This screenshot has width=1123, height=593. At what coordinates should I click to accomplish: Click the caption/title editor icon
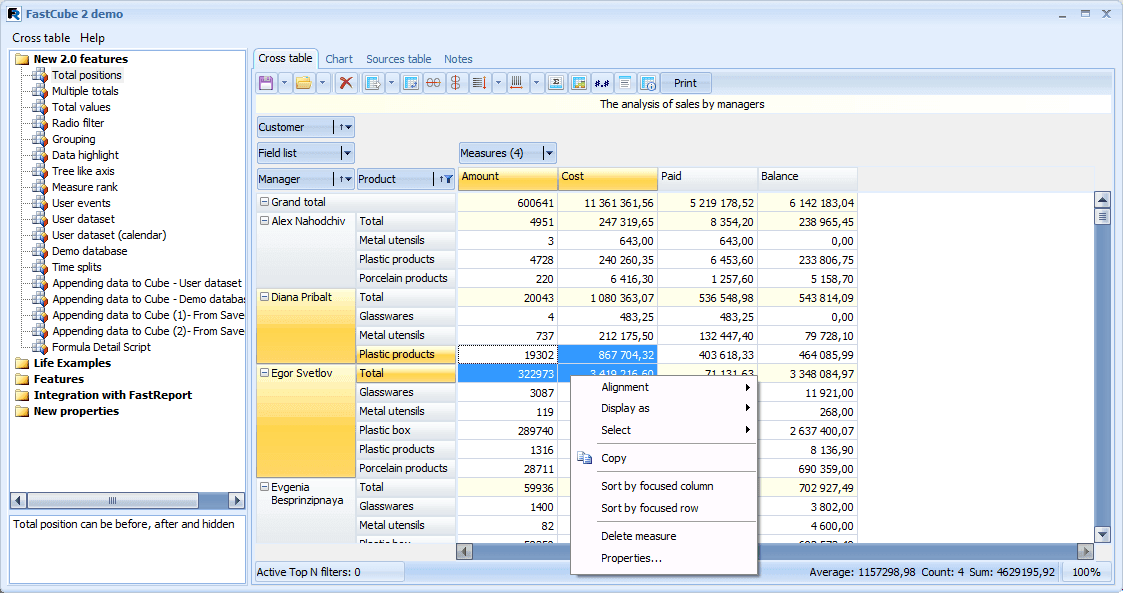click(x=625, y=83)
